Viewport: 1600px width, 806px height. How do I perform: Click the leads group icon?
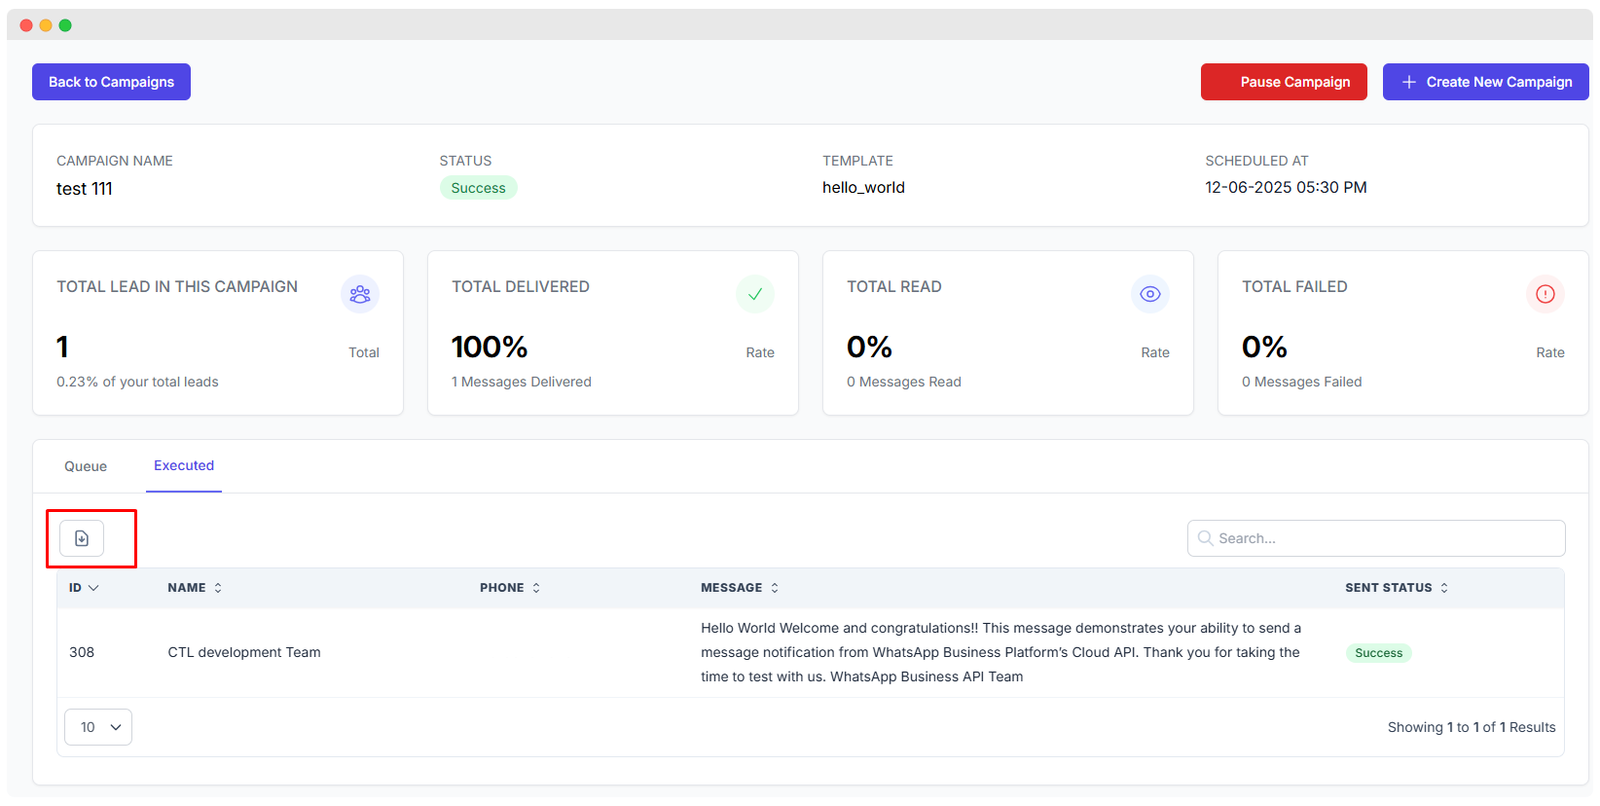(x=360, y=294)
